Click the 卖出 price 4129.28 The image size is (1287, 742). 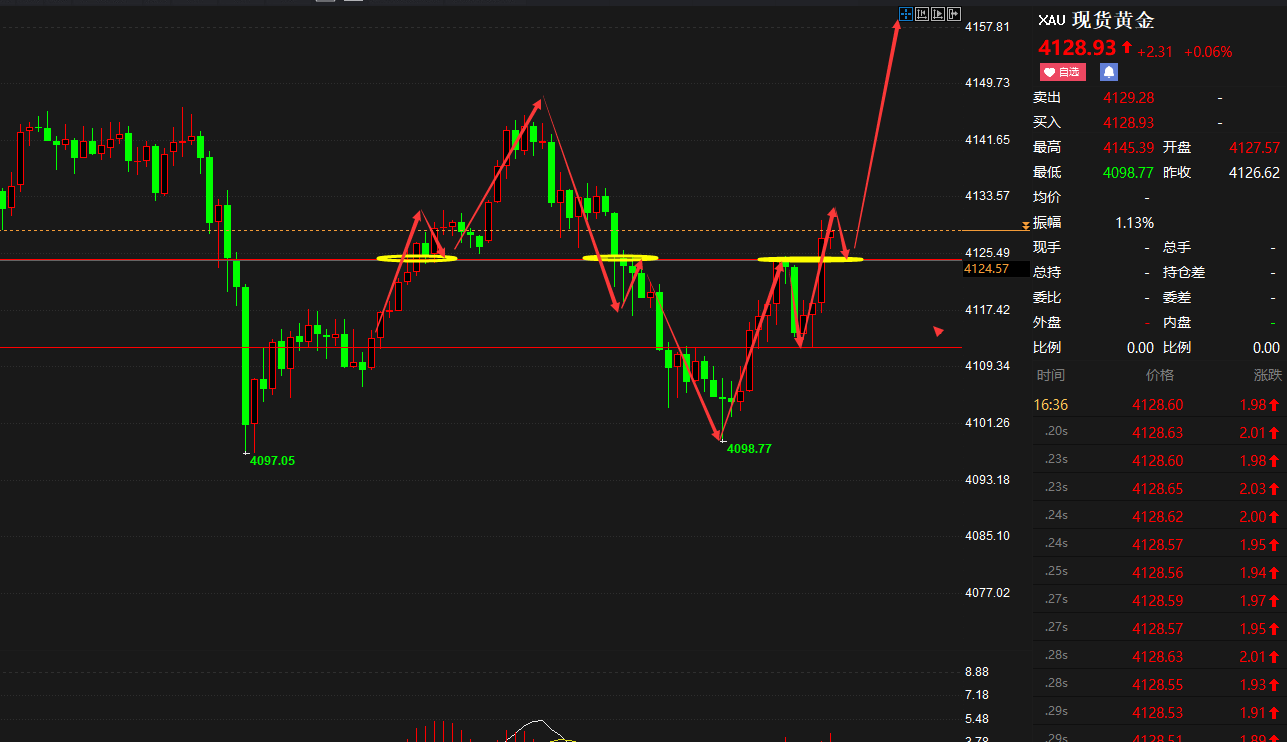[1128, 98]
